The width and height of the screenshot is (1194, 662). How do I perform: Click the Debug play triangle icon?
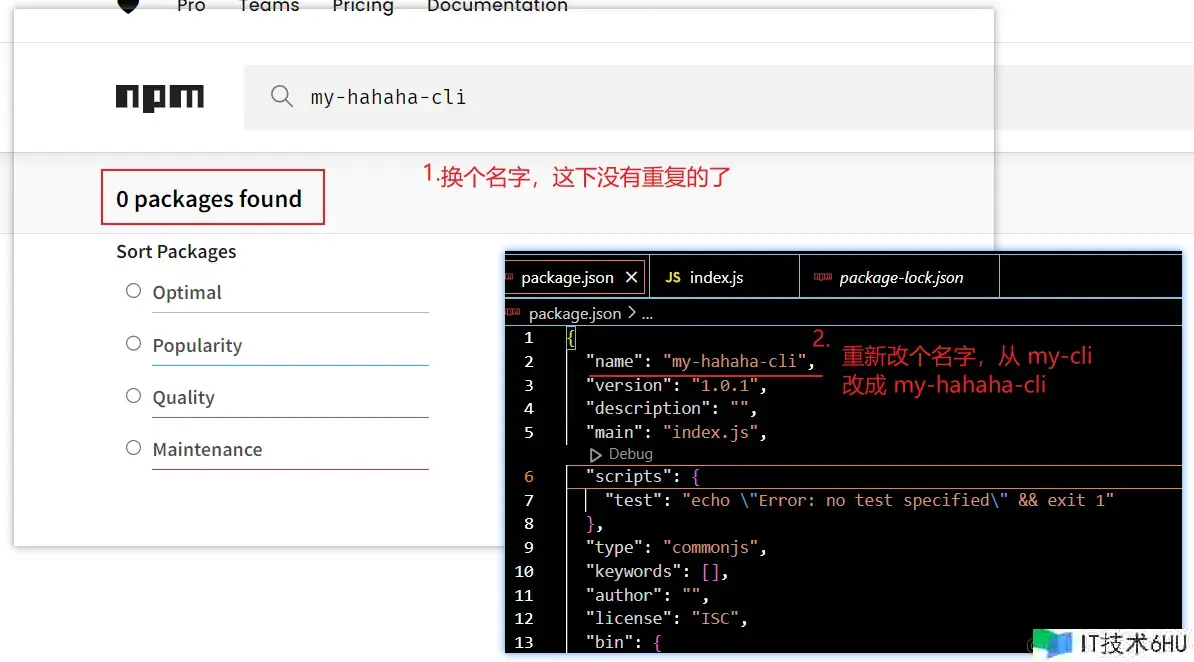point(595,455)
